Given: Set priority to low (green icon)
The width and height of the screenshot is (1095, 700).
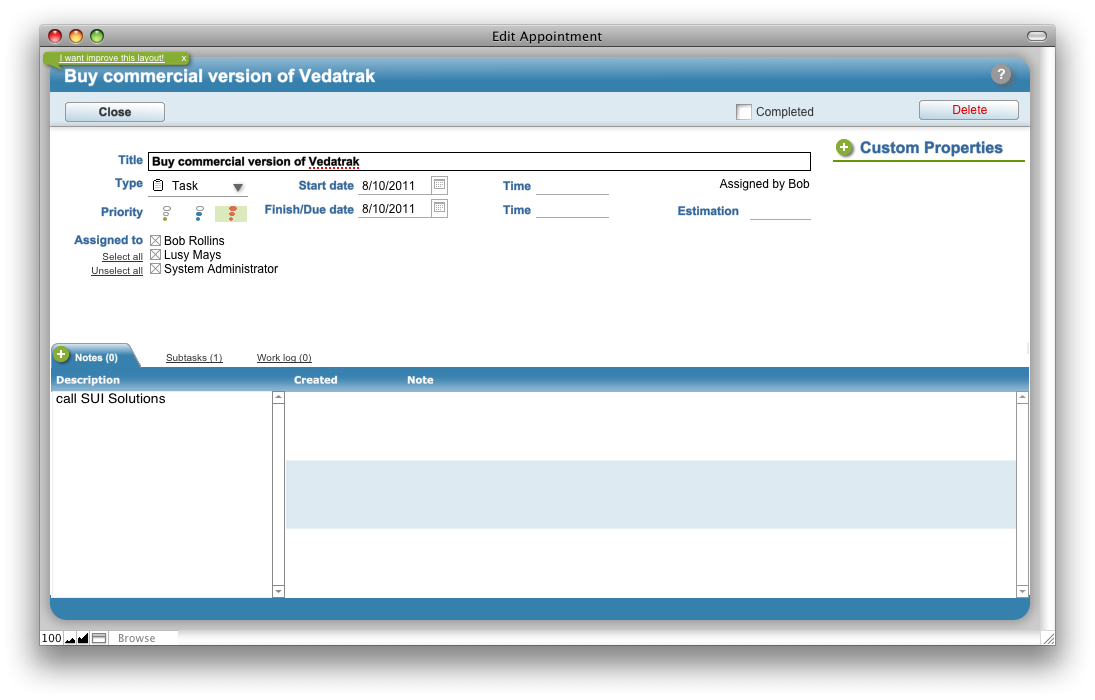Looking at the screenshot, I should [x=166, y=212].
